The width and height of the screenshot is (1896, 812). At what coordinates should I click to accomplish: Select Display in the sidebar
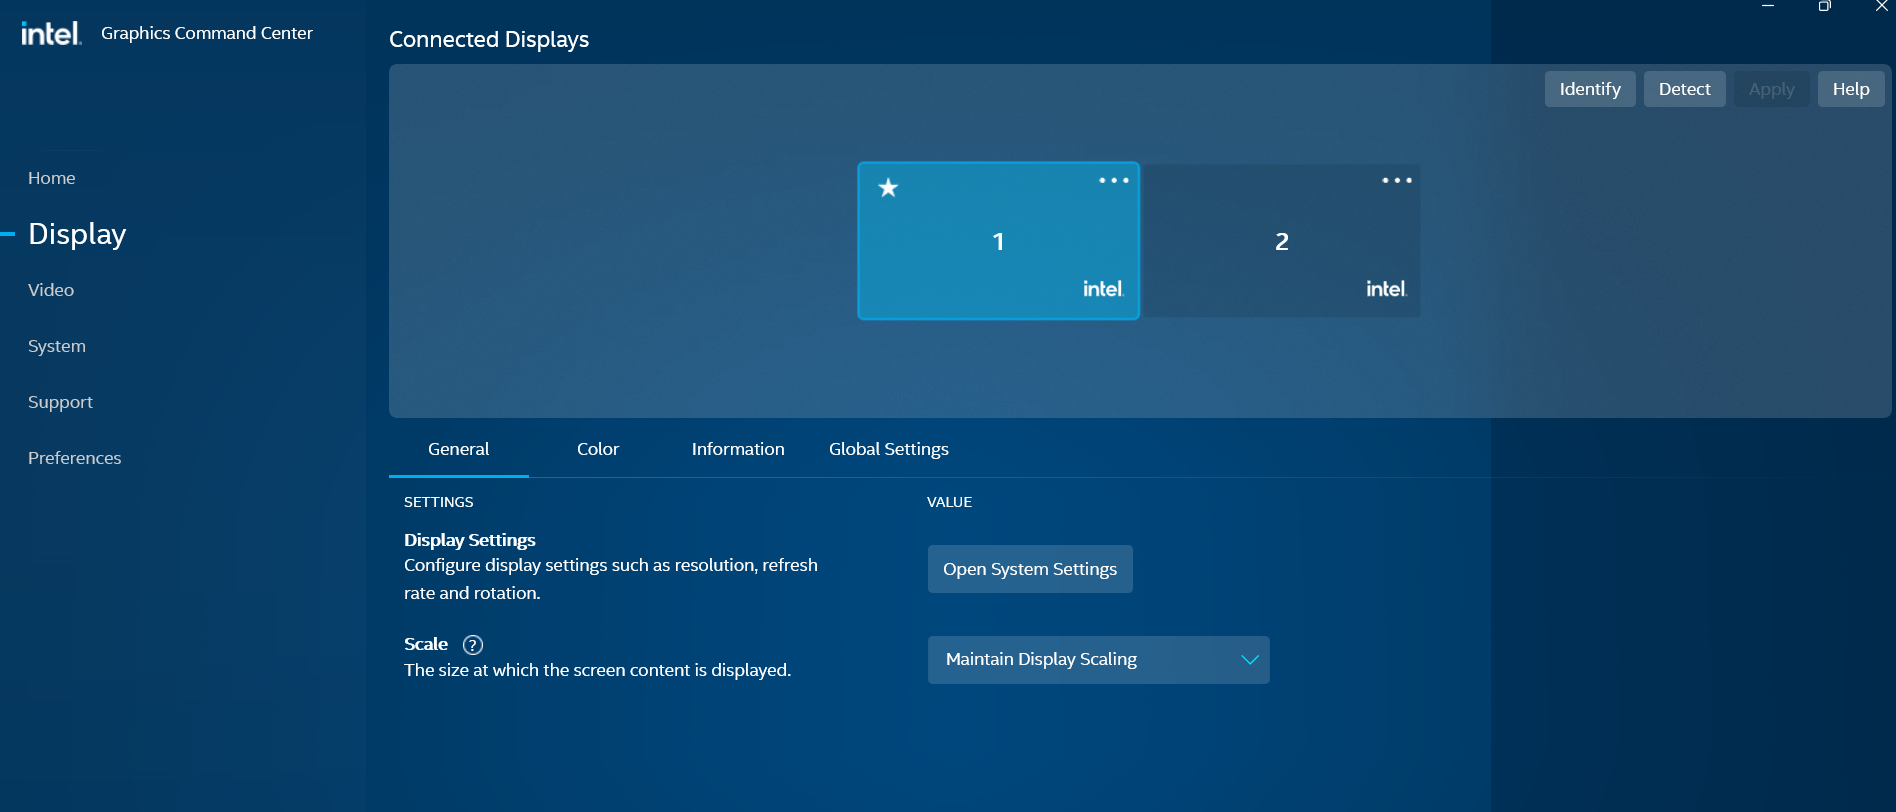[x=77, y=234]
